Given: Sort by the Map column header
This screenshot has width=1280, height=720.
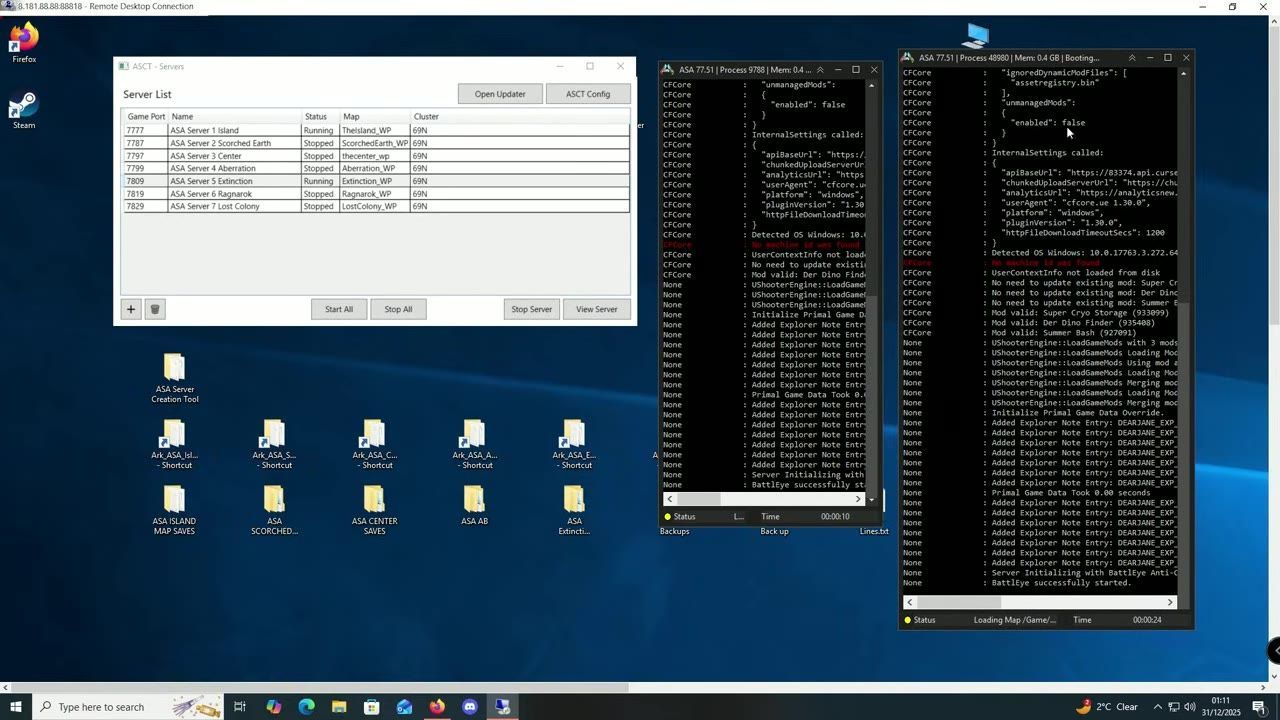Looking at the screenshot, I should (374, 117).
